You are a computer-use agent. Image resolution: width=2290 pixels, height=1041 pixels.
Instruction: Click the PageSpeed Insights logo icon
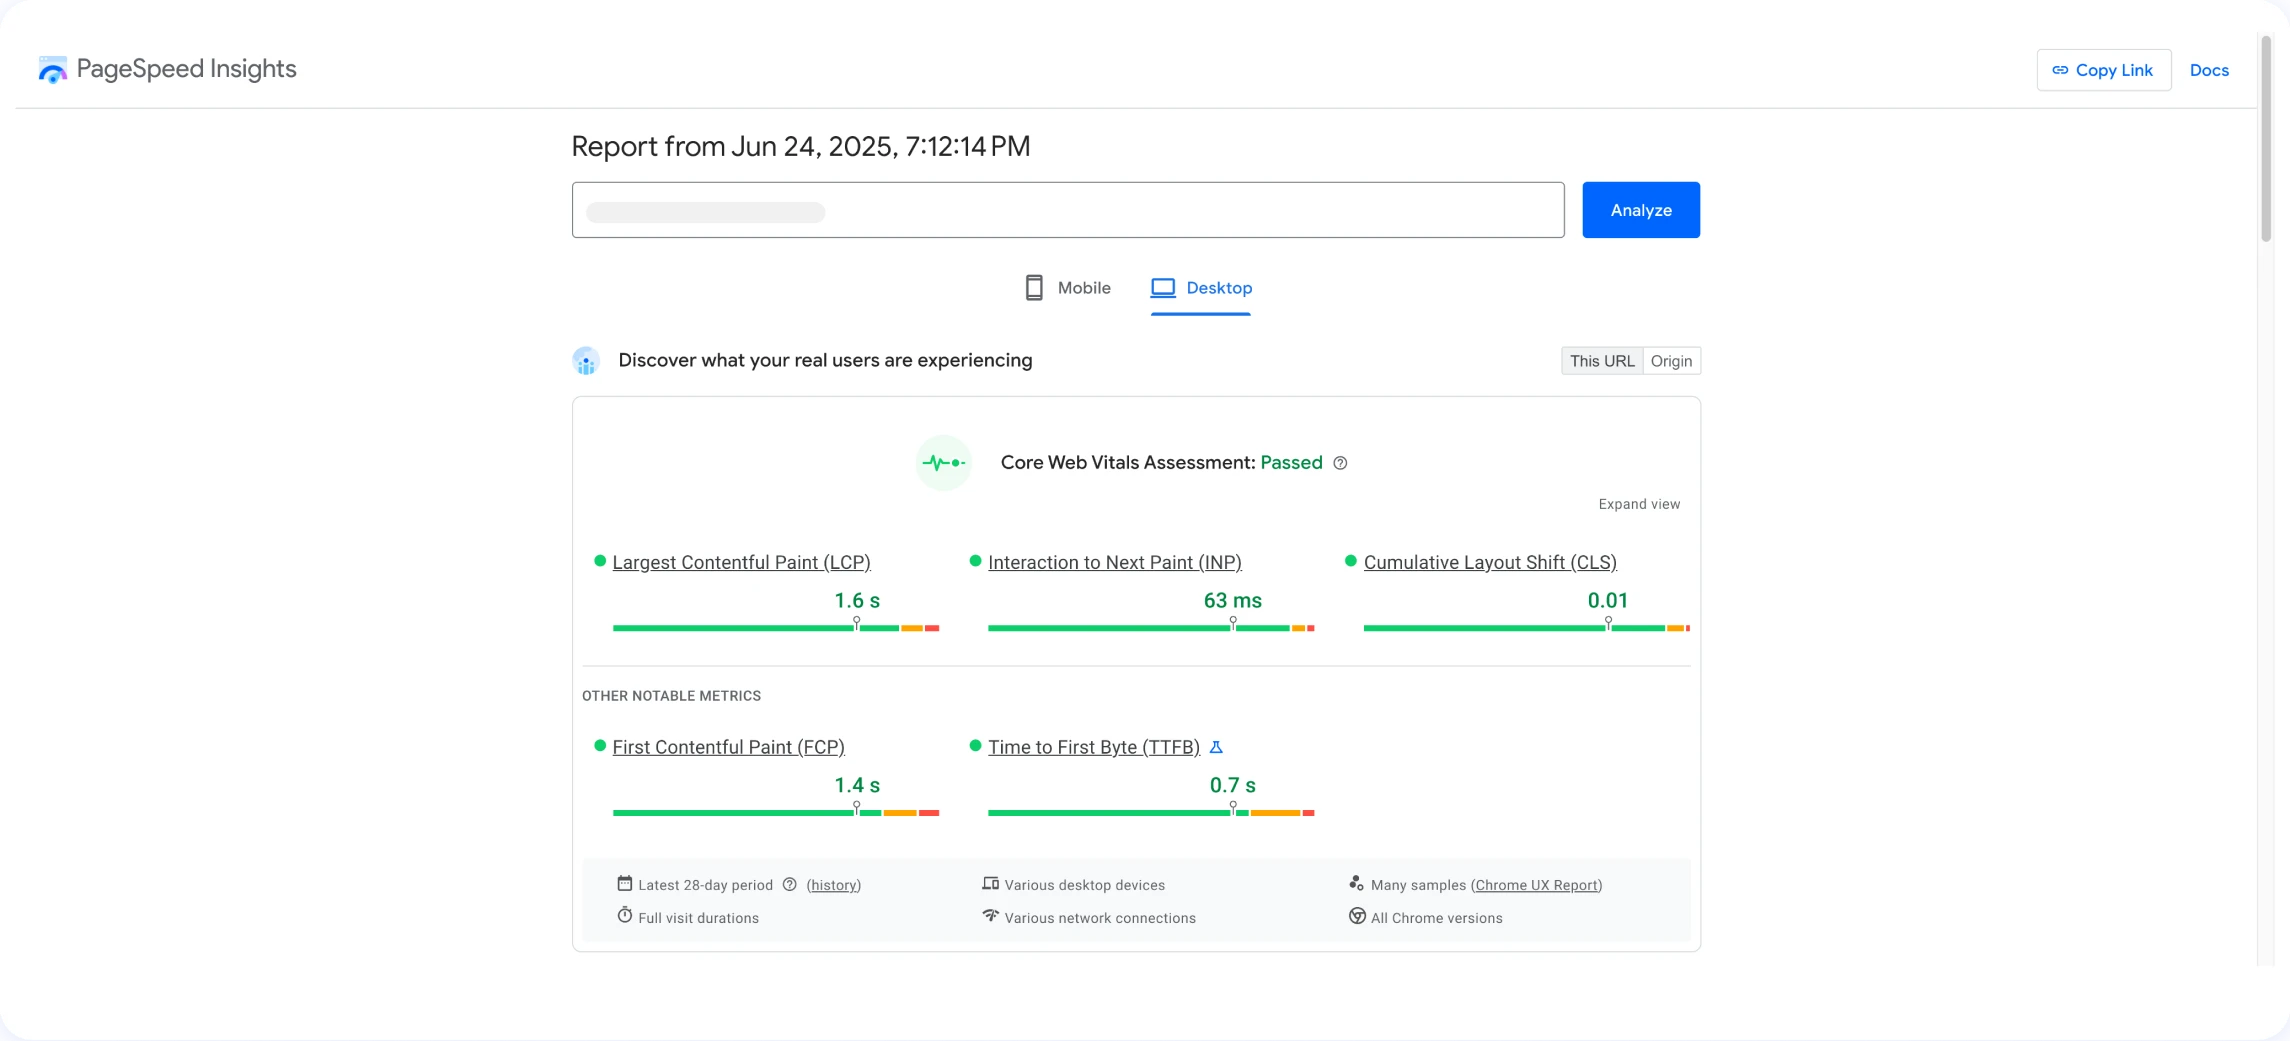point(52,70)
